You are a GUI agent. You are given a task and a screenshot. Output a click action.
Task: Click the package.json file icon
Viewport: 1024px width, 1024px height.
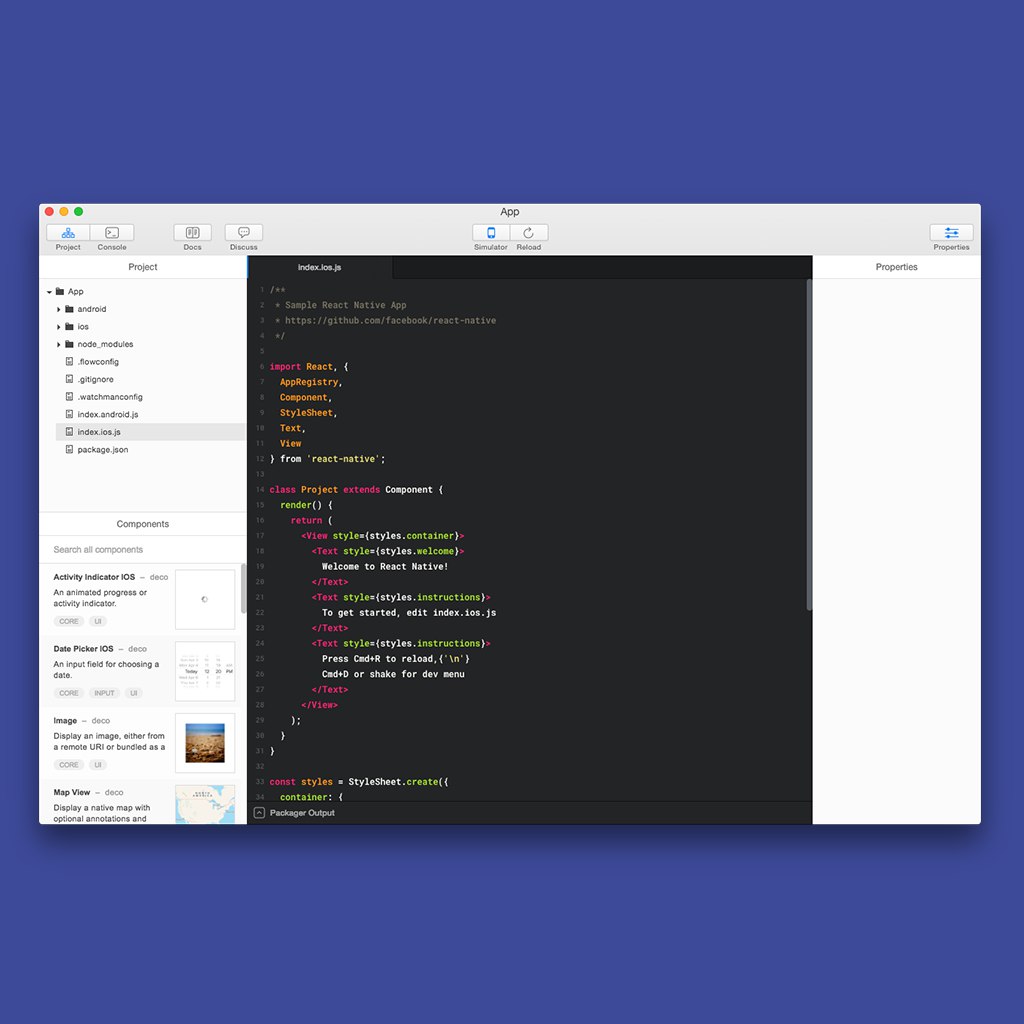click(x=69, y=449)
